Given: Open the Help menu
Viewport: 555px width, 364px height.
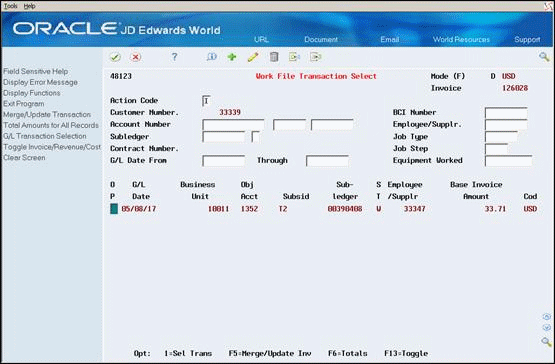Looking at the screenshot, I should pyautogui.click(x=29, y=6).
